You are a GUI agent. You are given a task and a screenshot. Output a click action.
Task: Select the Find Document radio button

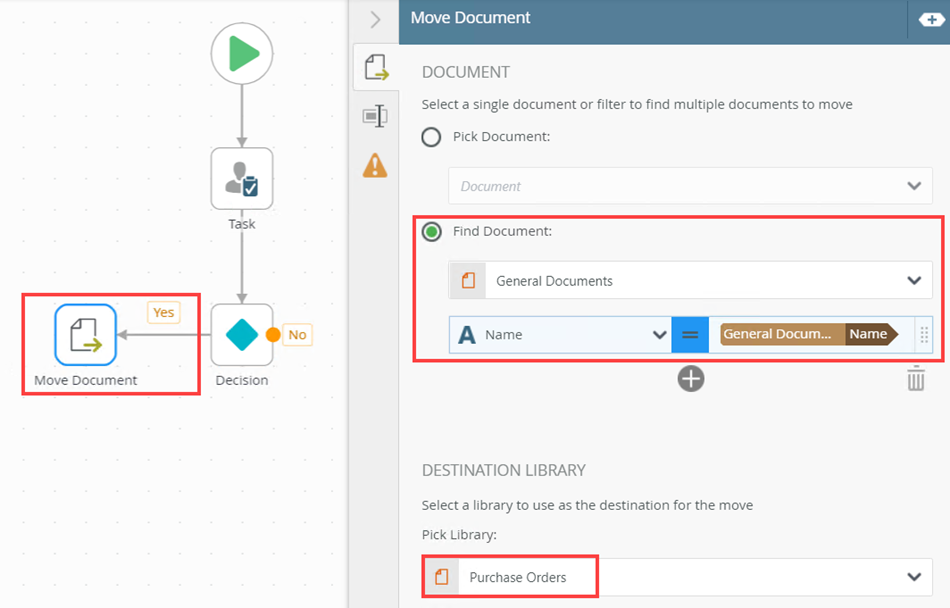click(431, 232)
